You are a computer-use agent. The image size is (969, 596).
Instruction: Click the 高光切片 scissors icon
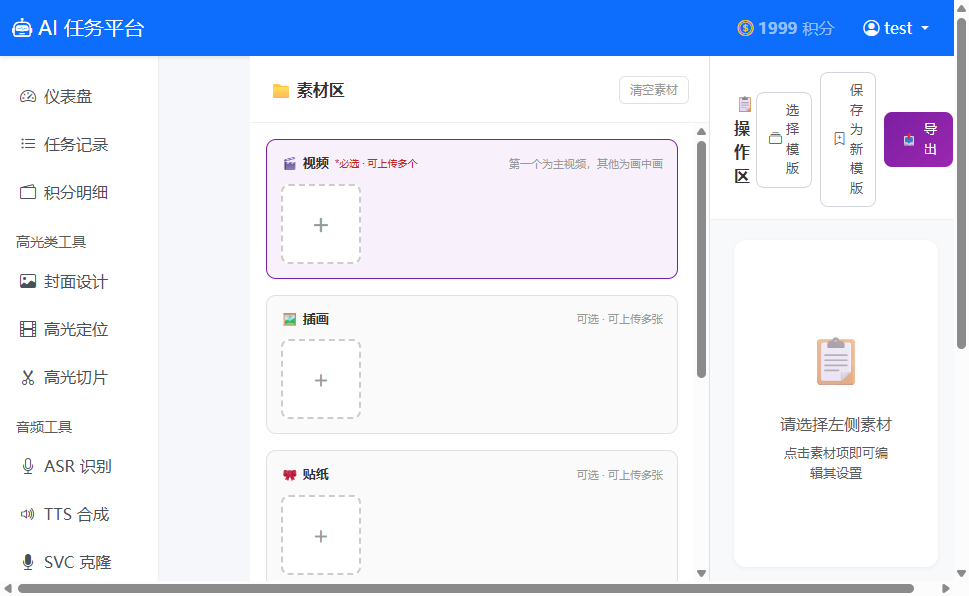28,377
